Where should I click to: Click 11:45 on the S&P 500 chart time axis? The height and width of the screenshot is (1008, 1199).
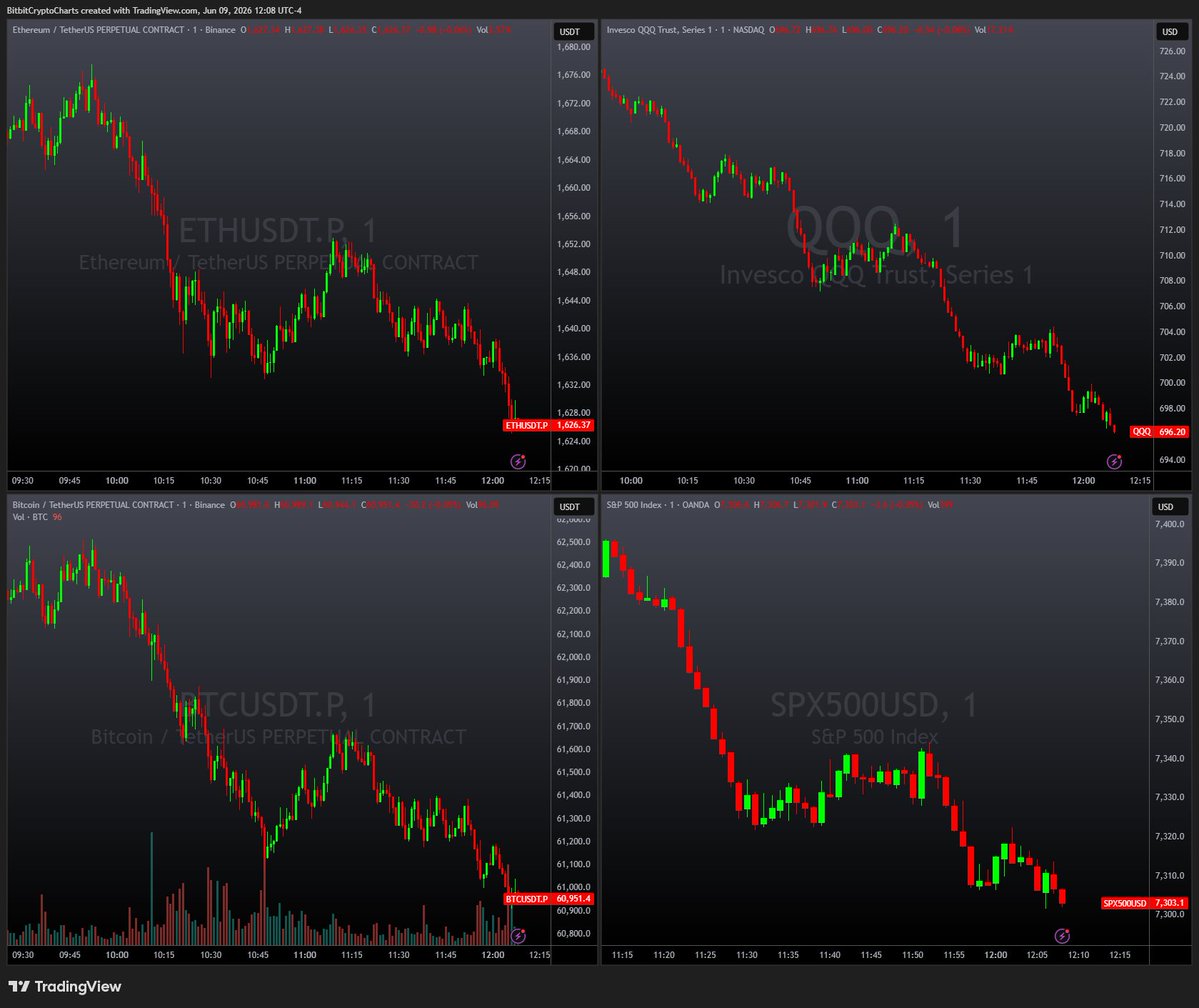pos(871,954)
